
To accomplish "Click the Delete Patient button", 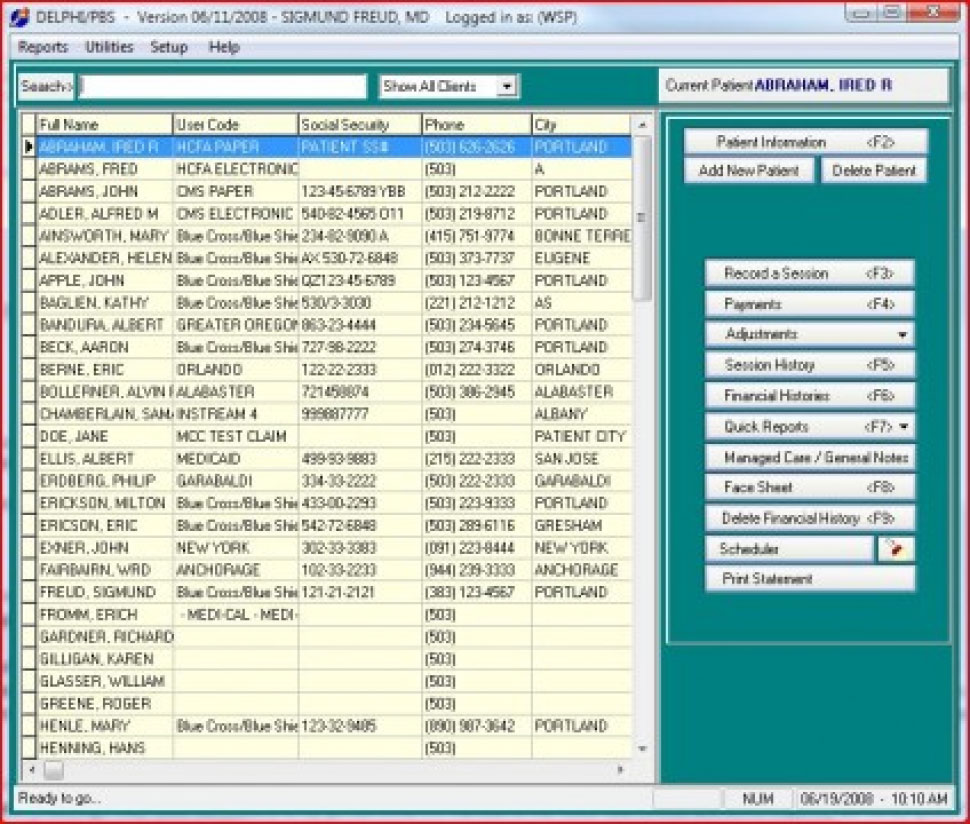I will [x=873, y=171].
